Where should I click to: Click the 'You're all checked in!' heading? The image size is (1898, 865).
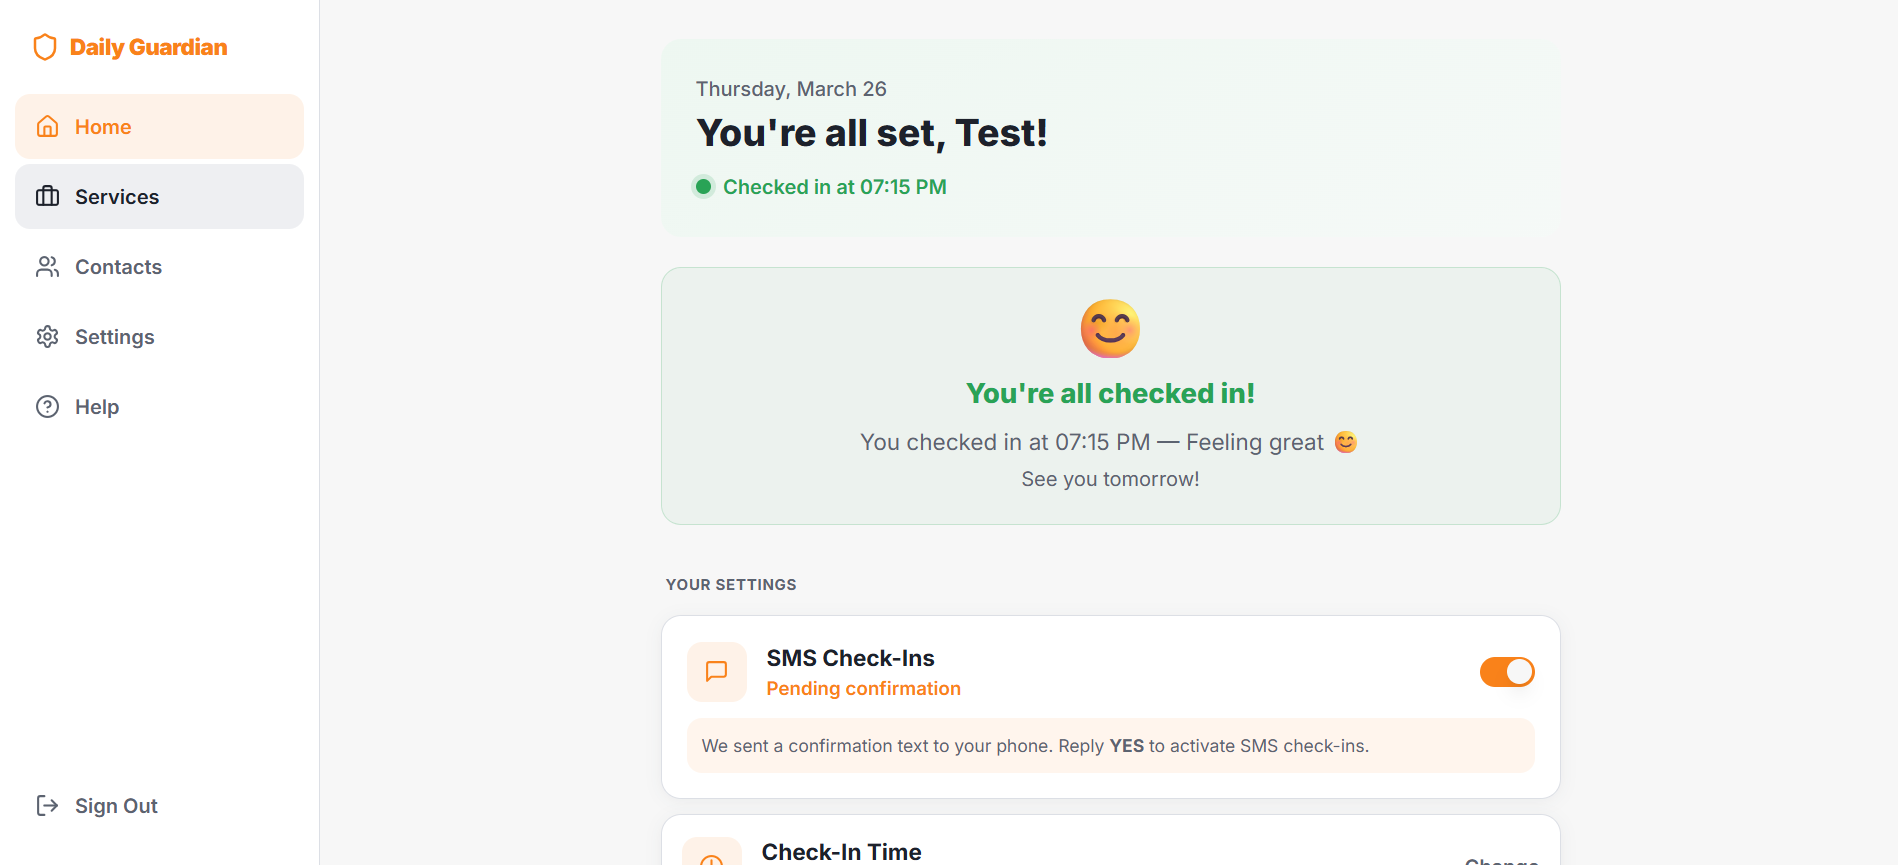click(x=1110, y=394)
